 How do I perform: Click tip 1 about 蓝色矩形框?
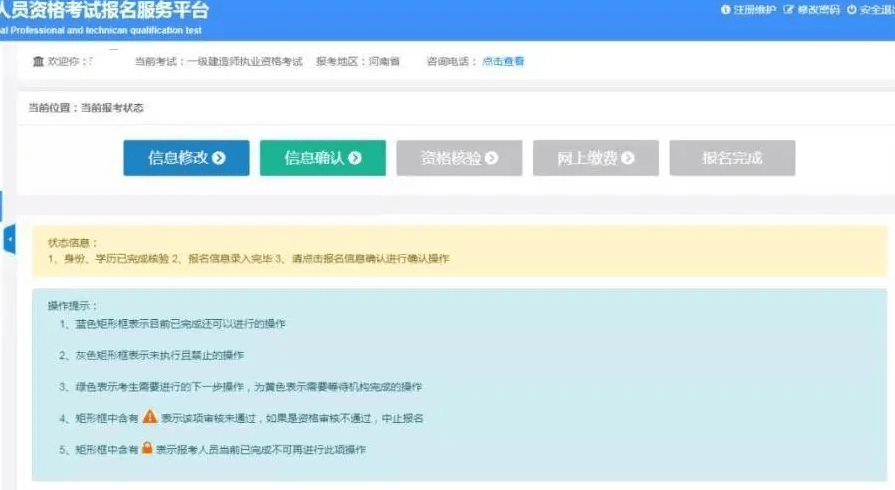coord(172,324)
